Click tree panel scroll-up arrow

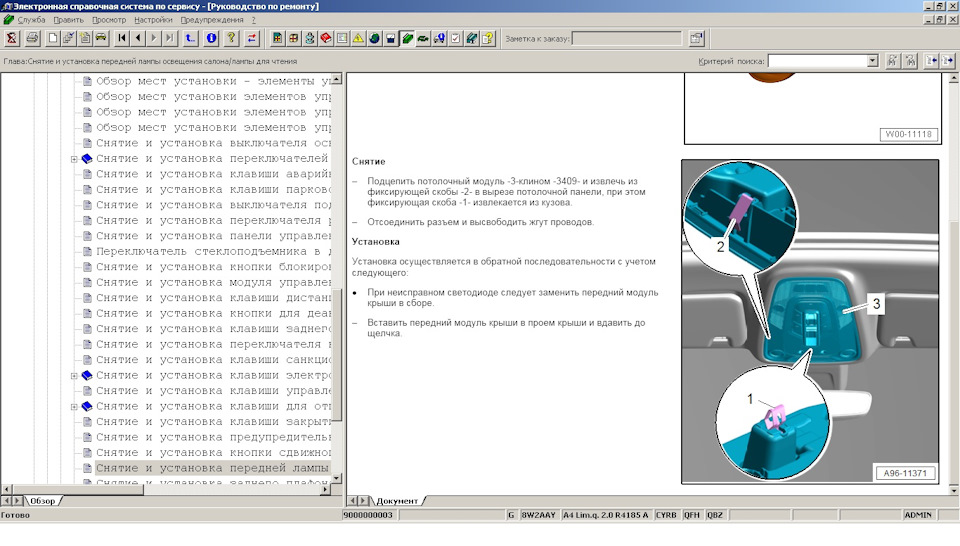337,79
